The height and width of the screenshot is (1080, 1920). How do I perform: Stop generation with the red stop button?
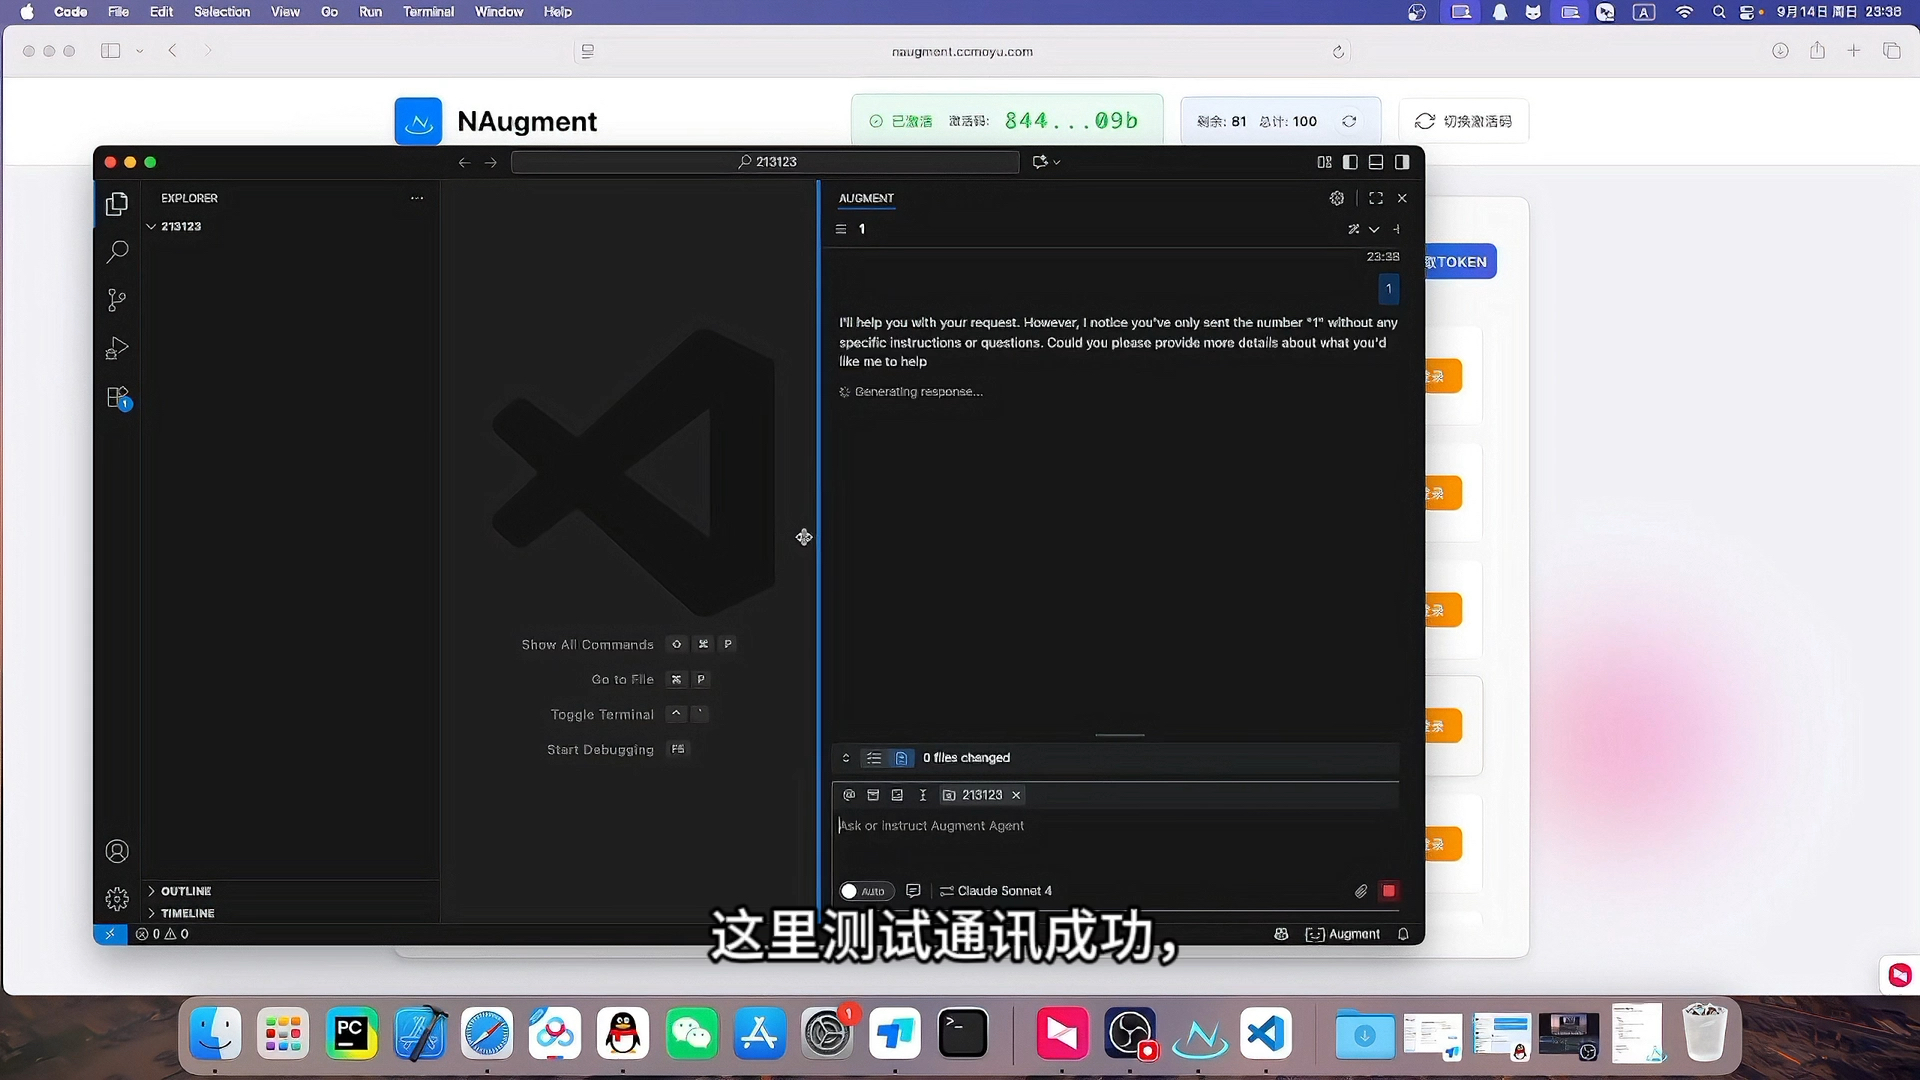click(1389, 891)
